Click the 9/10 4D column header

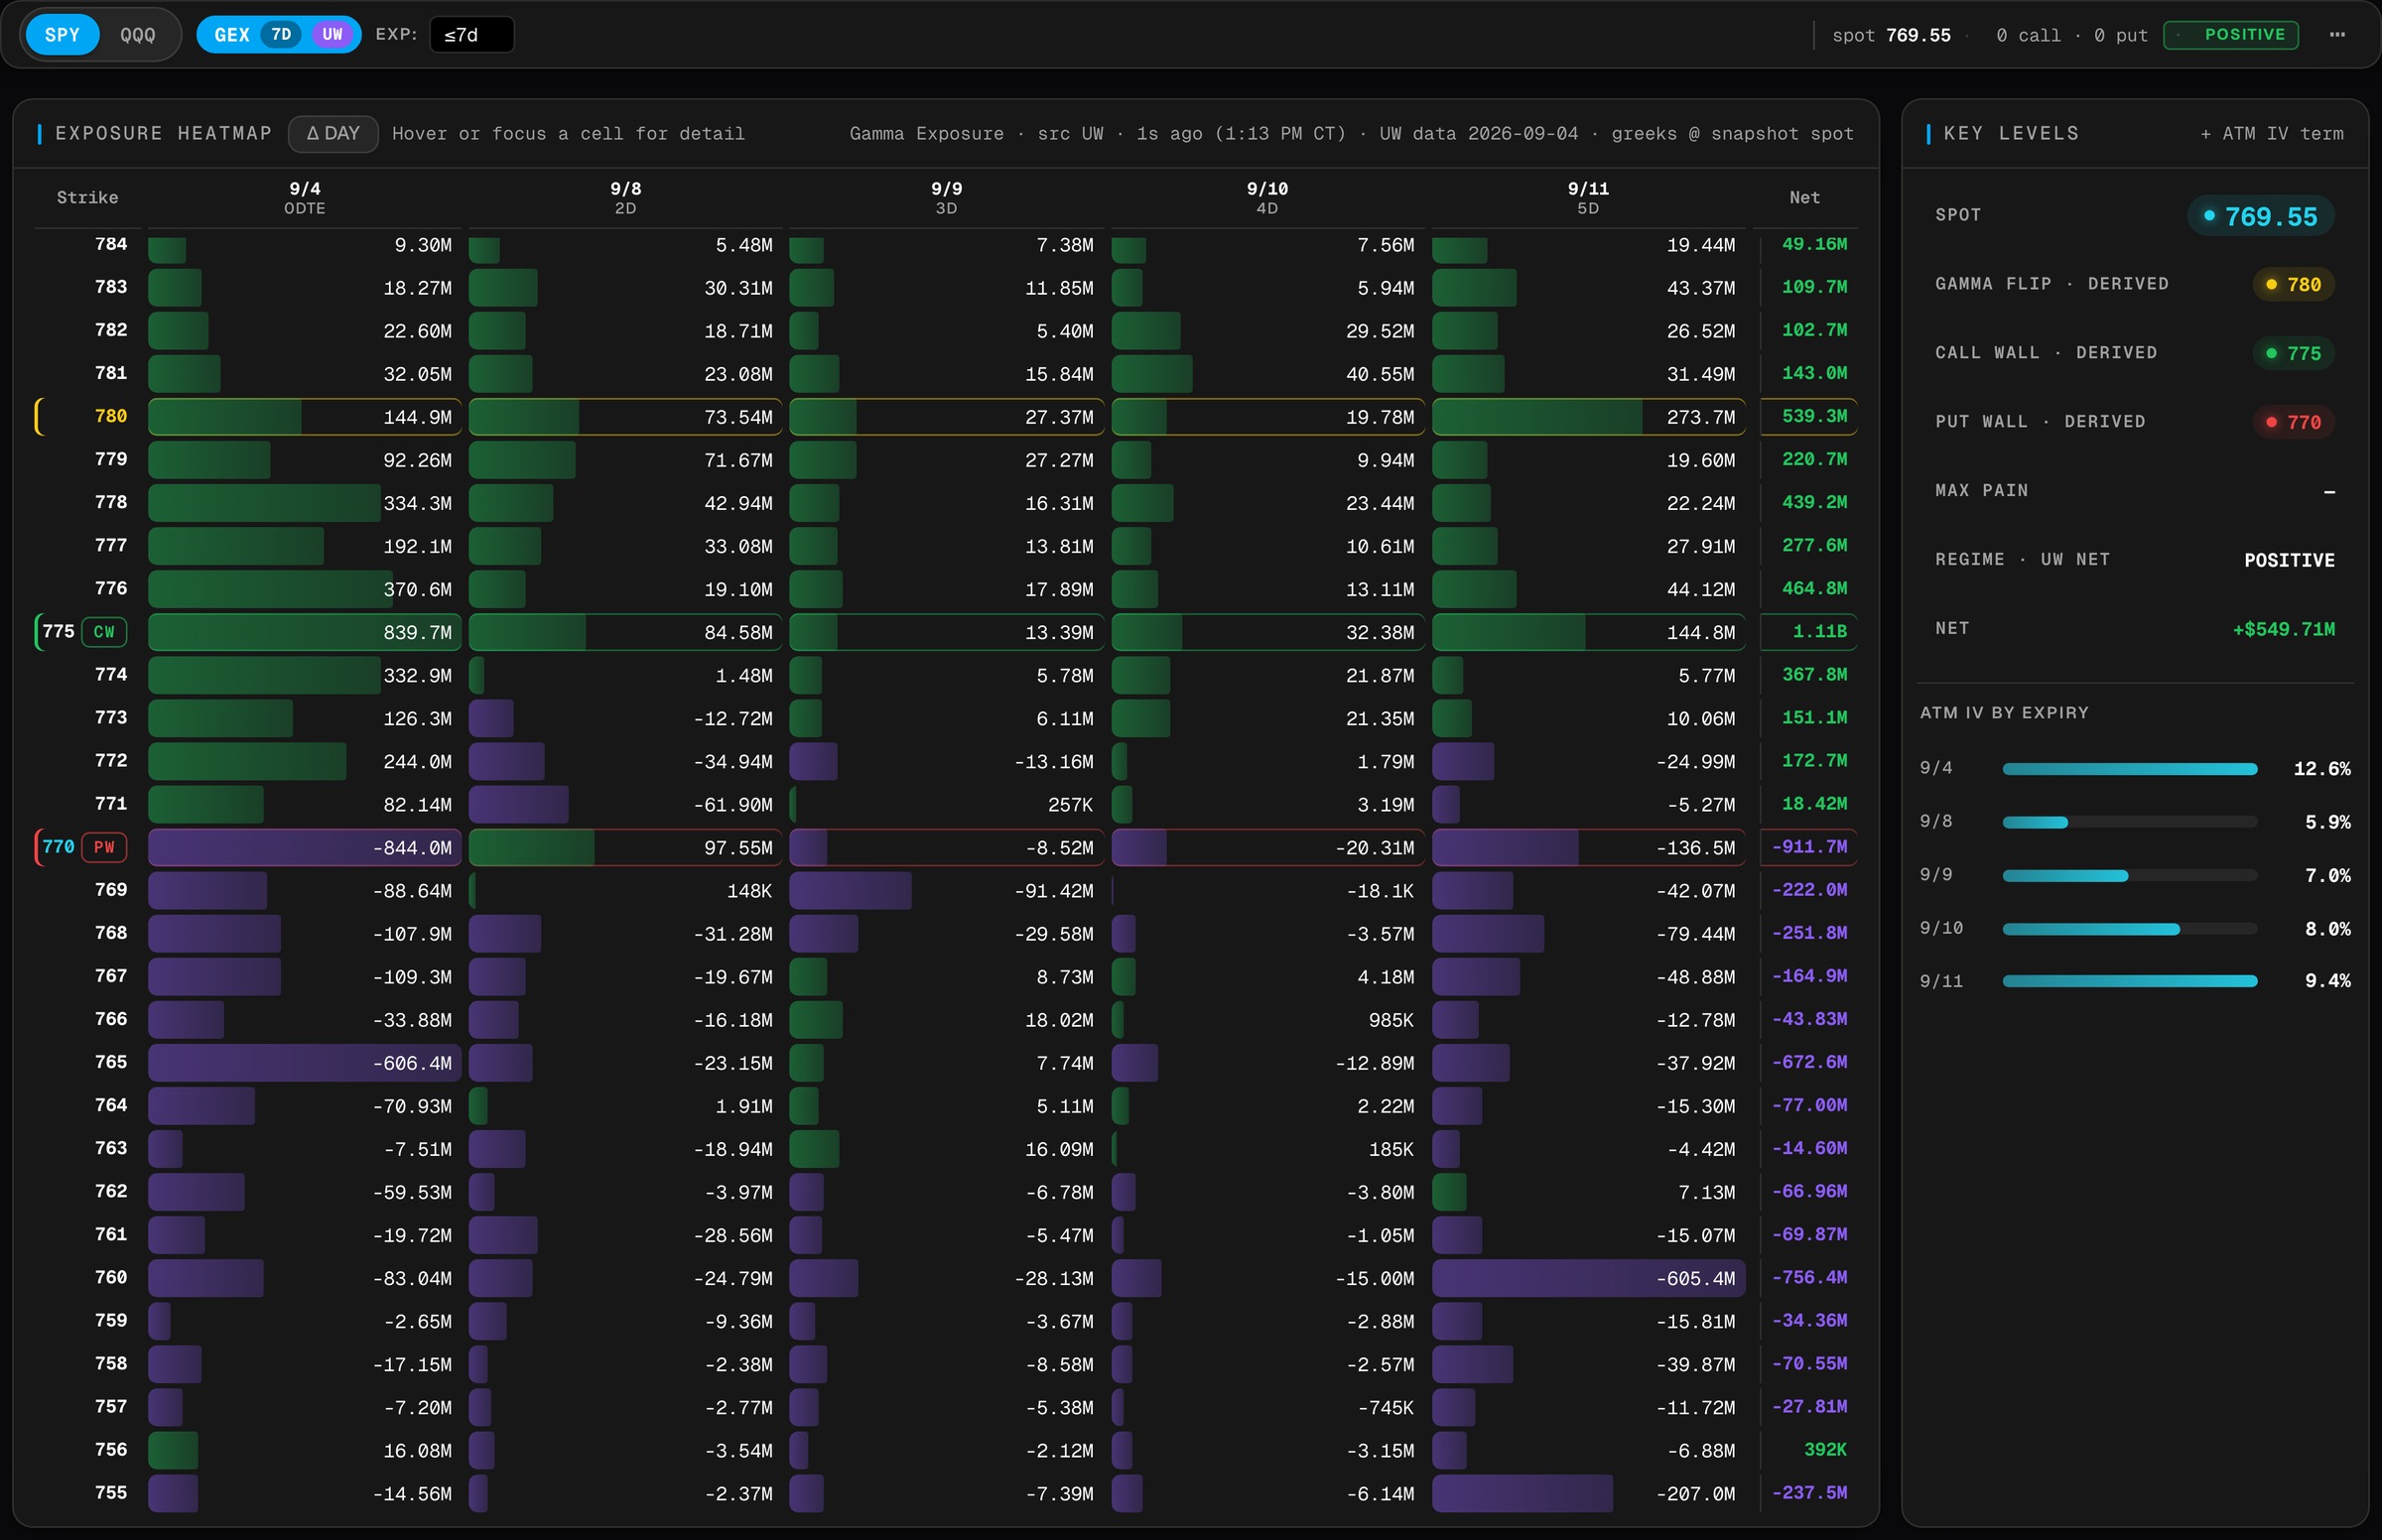[x=1267, y=198]
